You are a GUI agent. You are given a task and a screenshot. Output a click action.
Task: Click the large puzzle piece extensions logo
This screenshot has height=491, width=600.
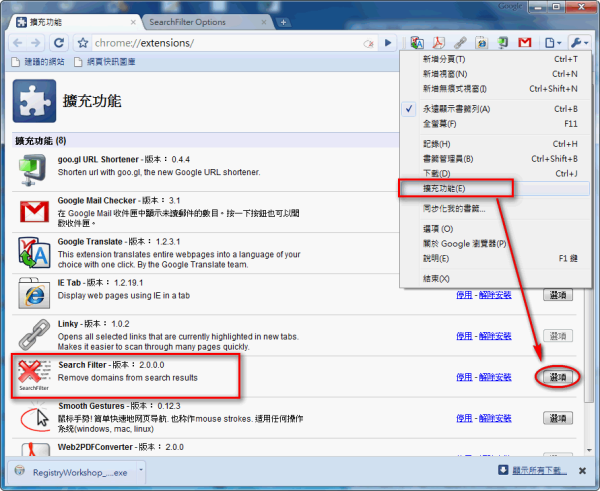click(x=34, y=101)
